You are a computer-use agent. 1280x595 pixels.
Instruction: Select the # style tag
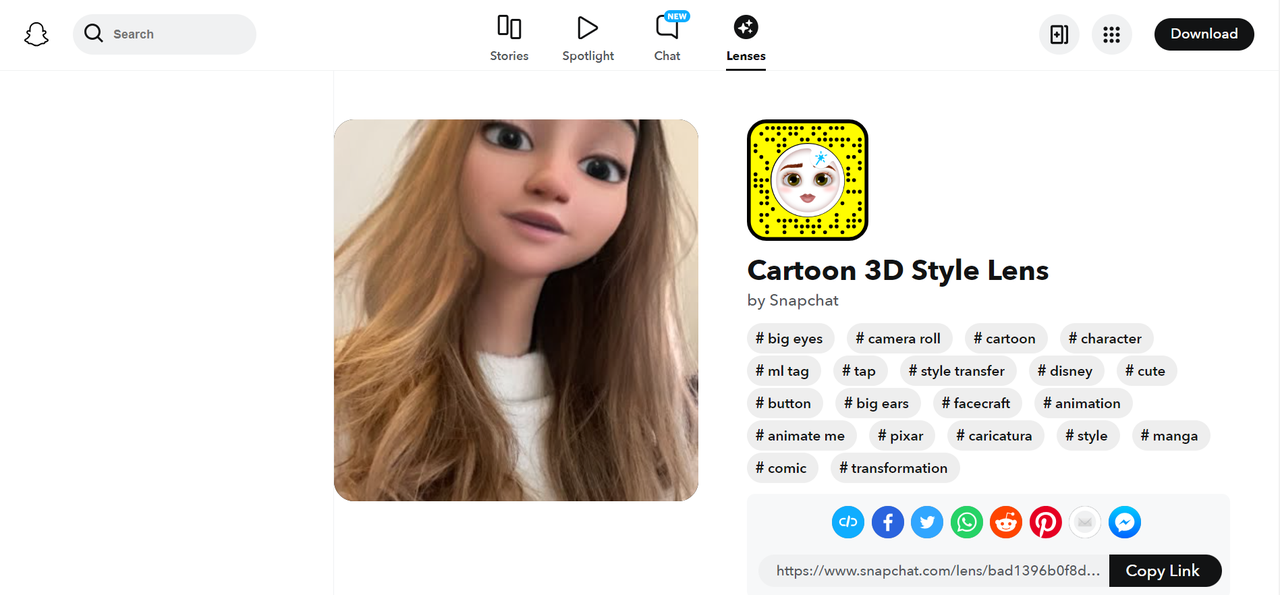1086,436
